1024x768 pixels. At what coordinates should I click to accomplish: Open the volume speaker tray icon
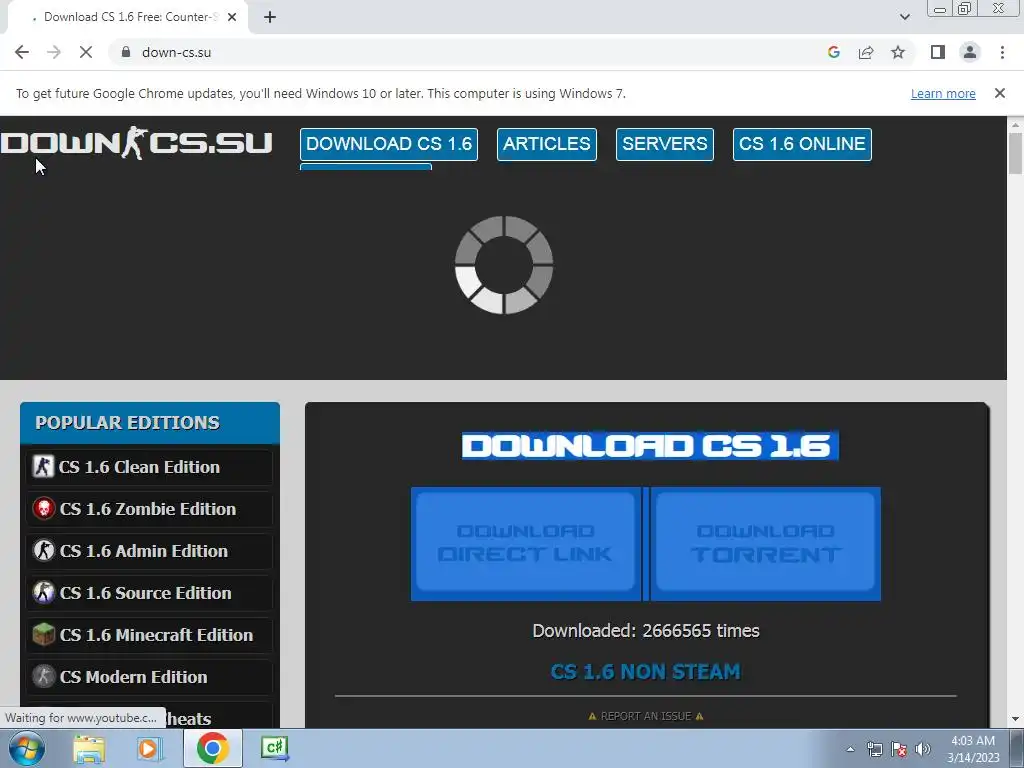click(x=923, y=749)
